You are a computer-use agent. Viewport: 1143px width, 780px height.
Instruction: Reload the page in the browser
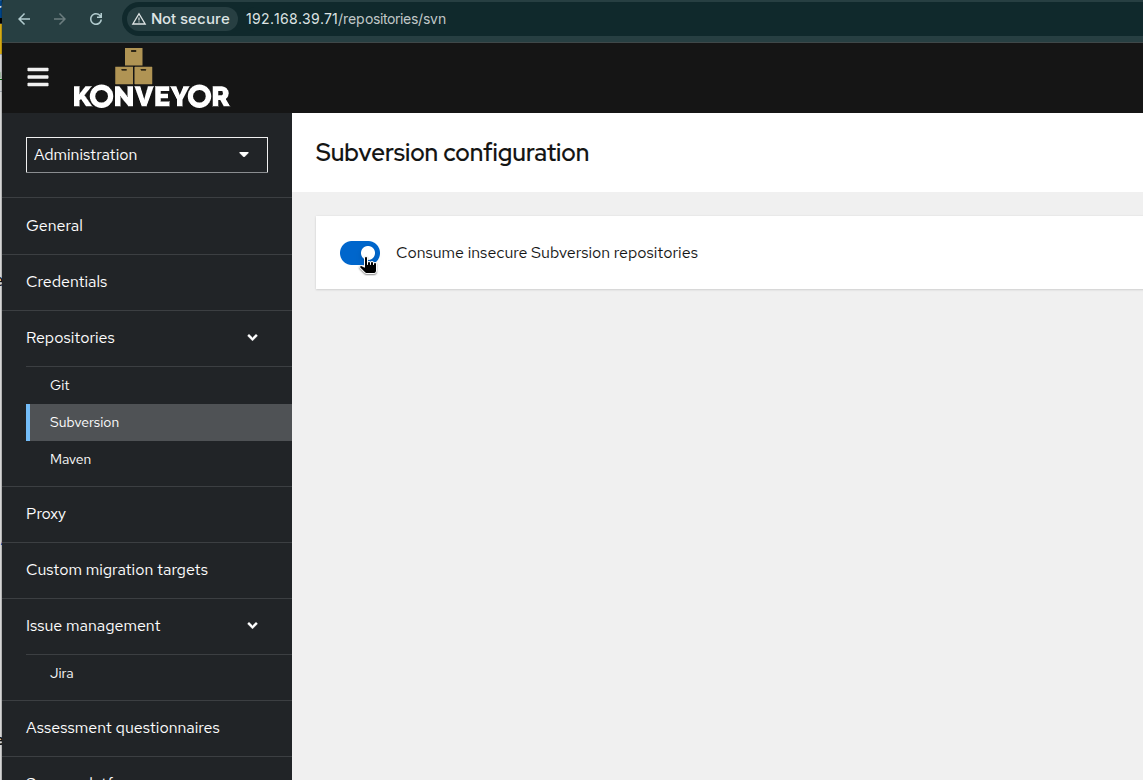click(96, 19)
